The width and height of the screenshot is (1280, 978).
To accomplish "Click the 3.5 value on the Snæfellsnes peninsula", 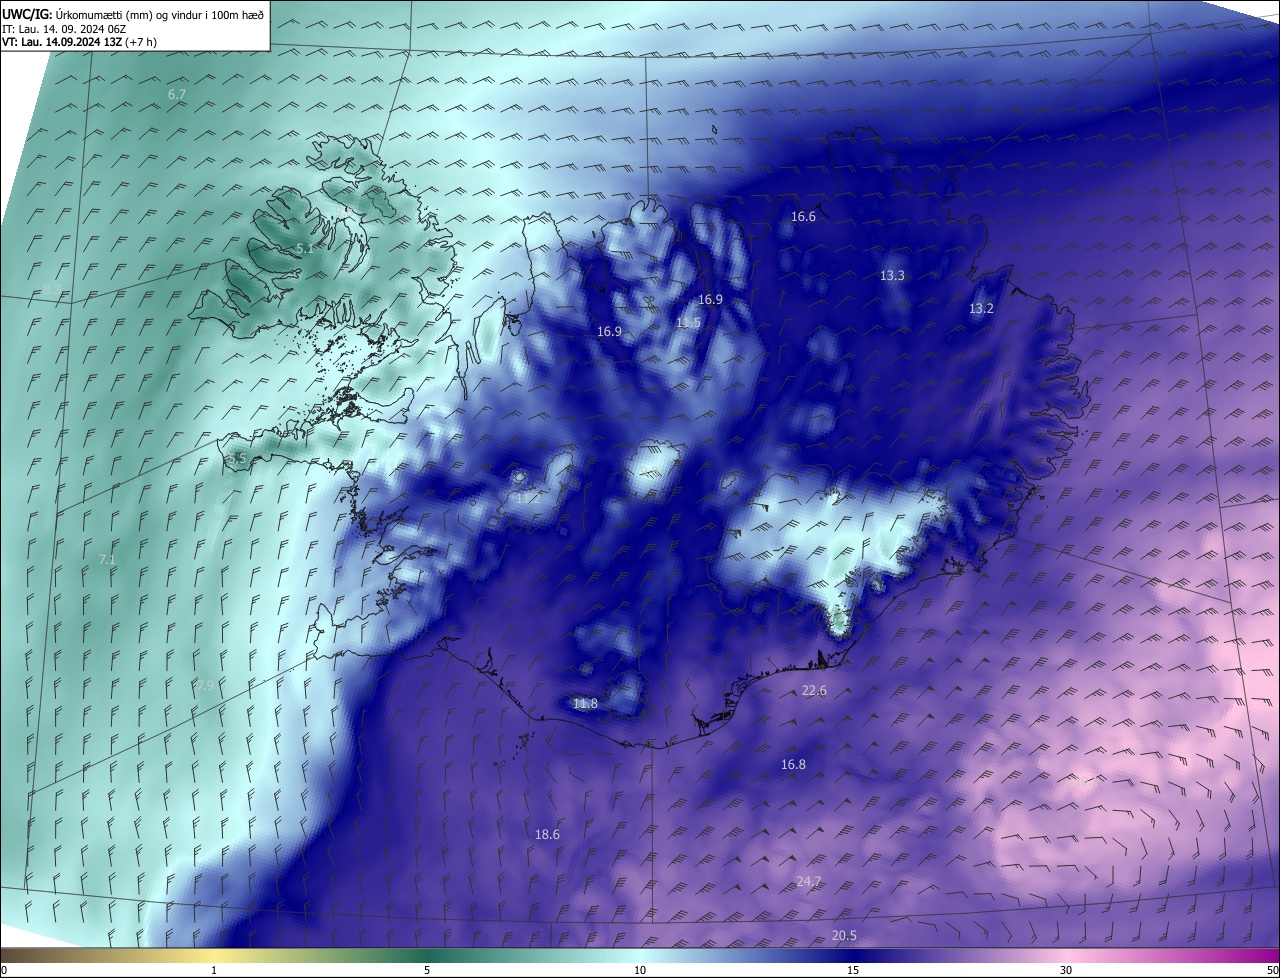I will 237,458.
